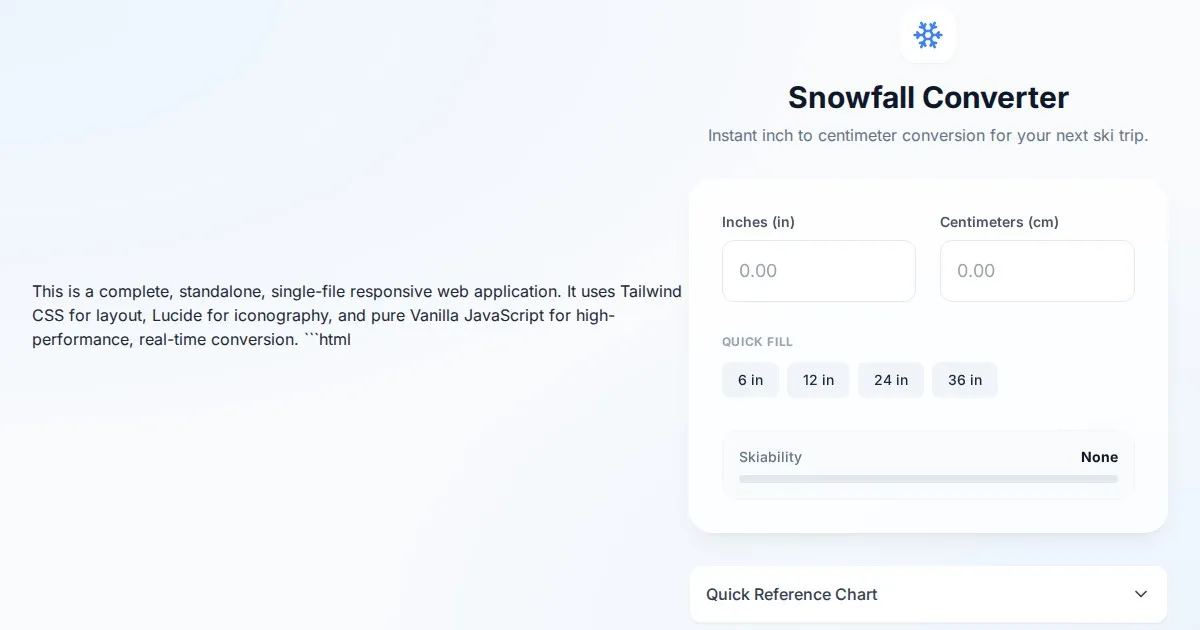
Task: Click the "```html" text in the description
Action: pyautogui.click(x=327, y=339)
